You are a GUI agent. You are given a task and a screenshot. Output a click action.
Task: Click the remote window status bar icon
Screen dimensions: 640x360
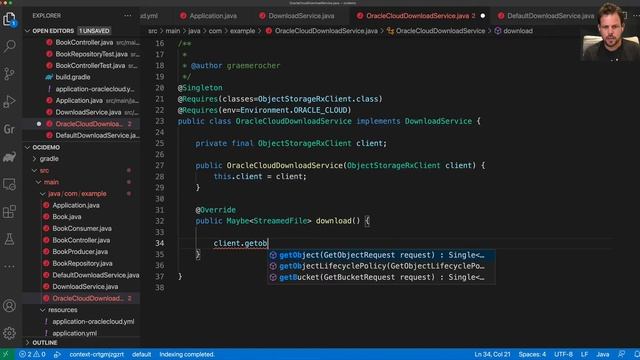6,354
